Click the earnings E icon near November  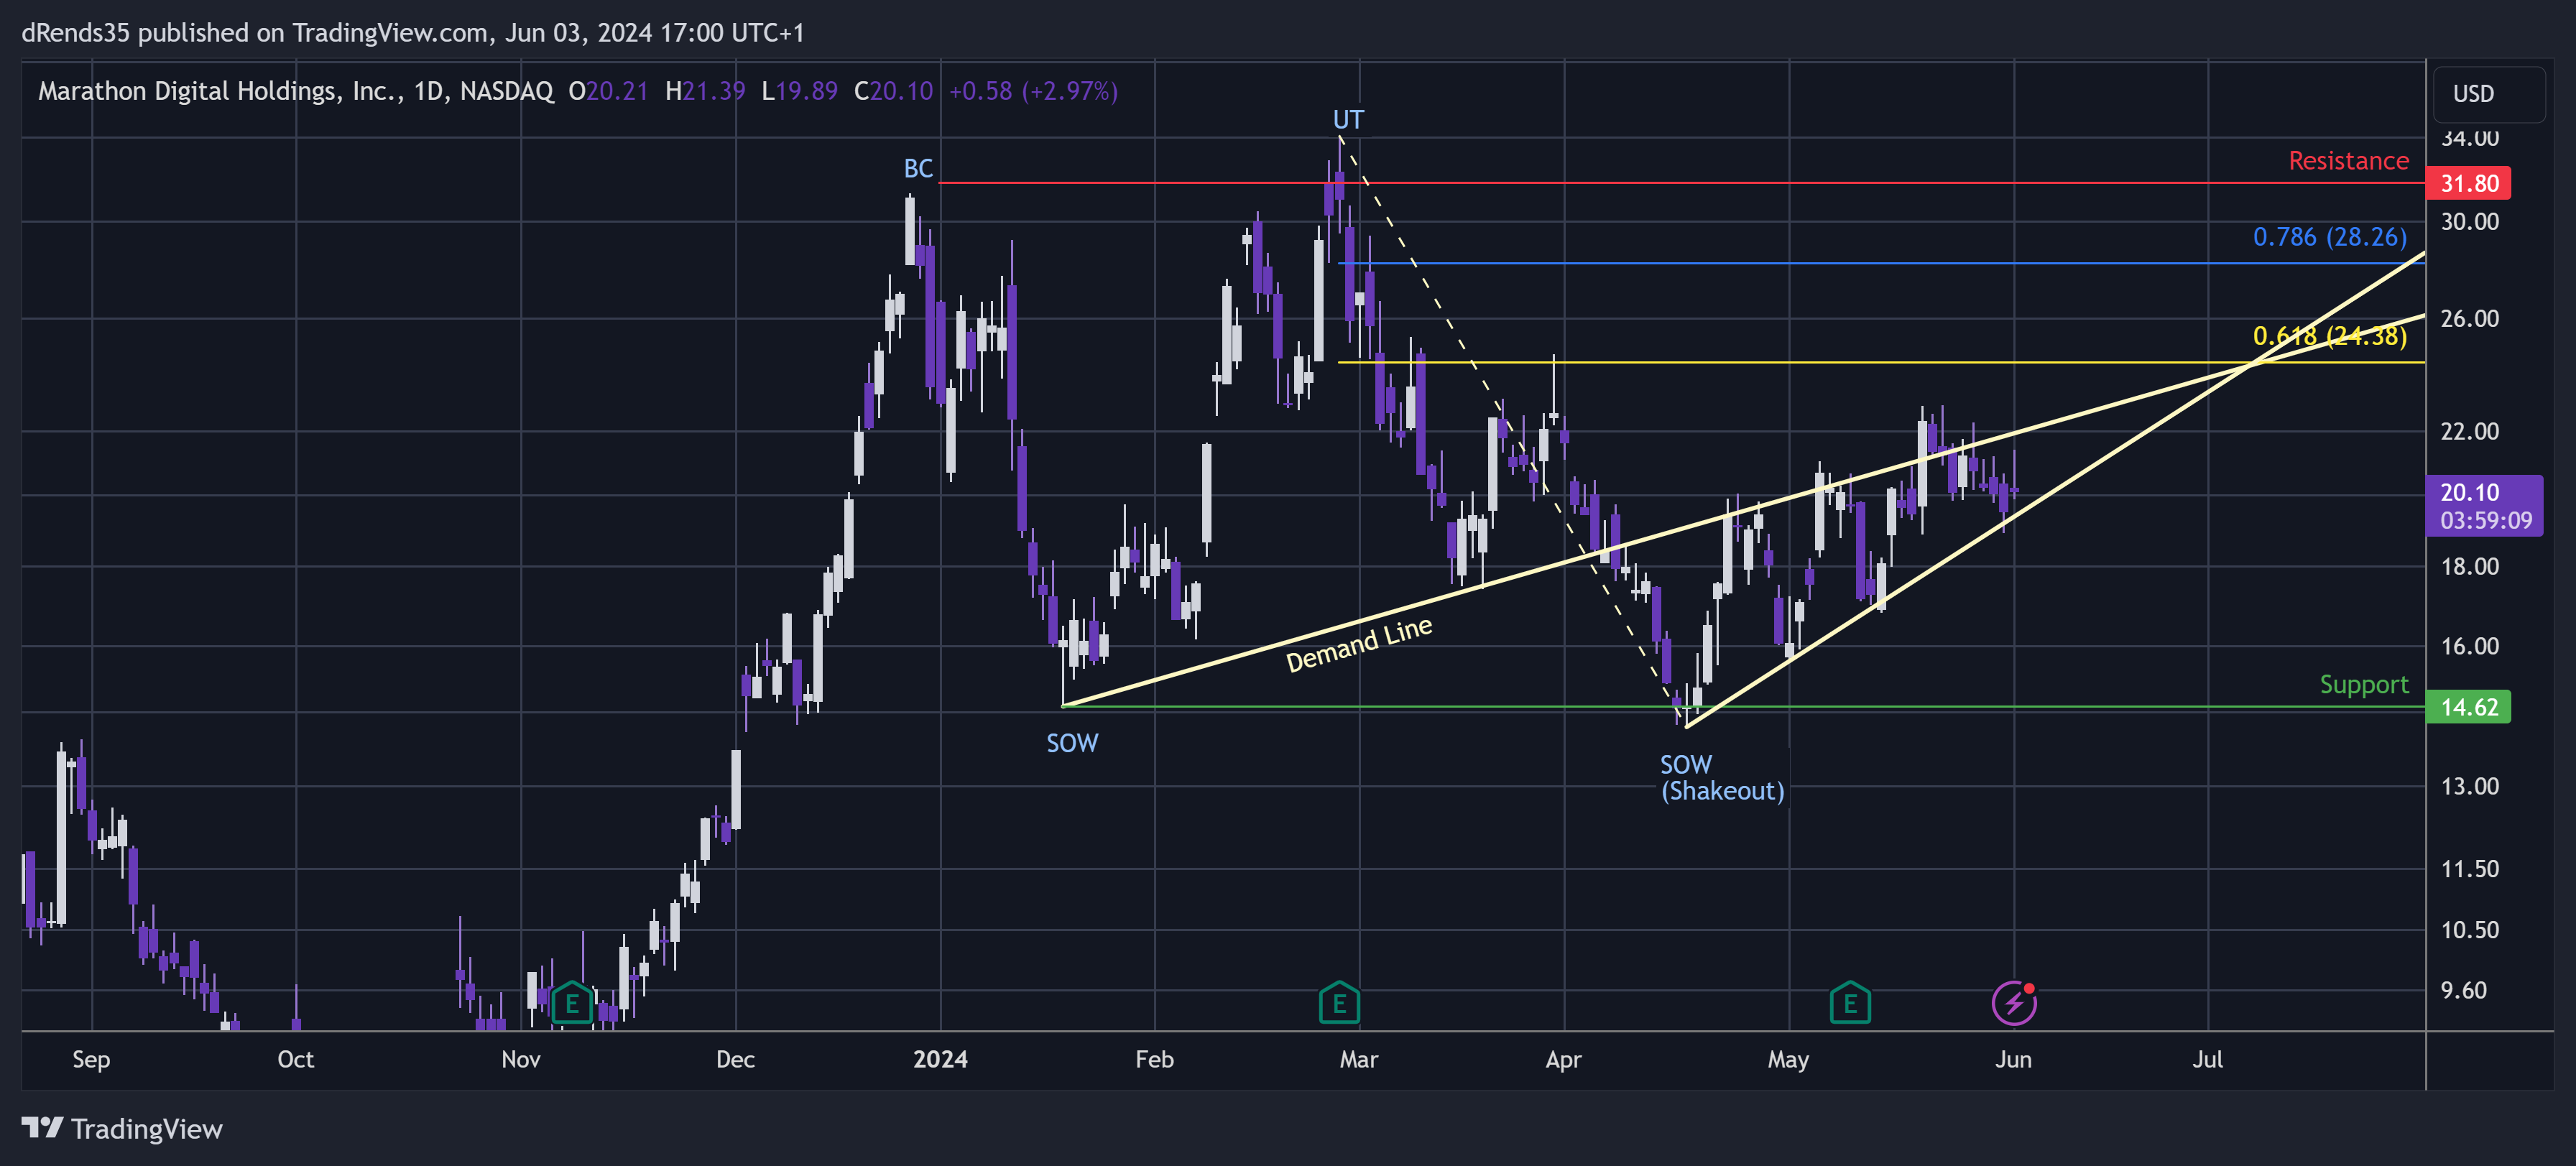572,1003
